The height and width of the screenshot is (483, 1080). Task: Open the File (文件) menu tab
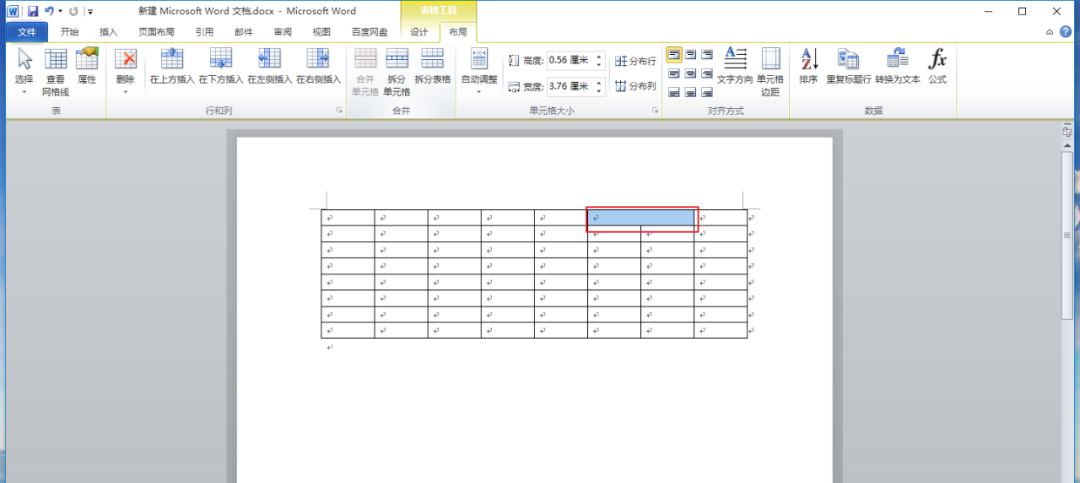27,32
